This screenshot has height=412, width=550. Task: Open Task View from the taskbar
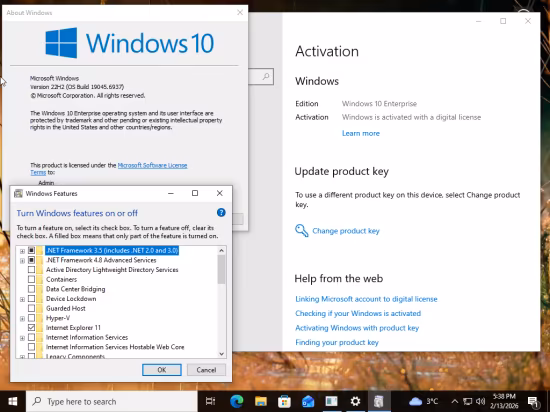pyautogui.click(x=210, y=401)
